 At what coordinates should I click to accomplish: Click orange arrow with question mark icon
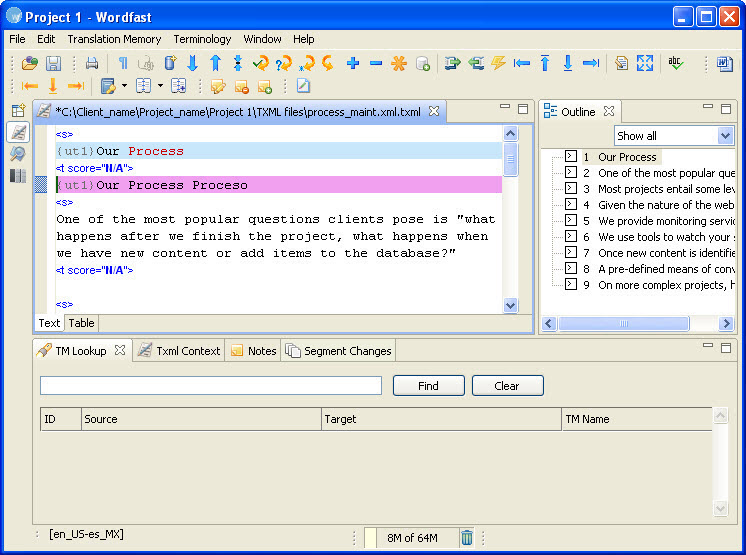[x=284, y=63]
